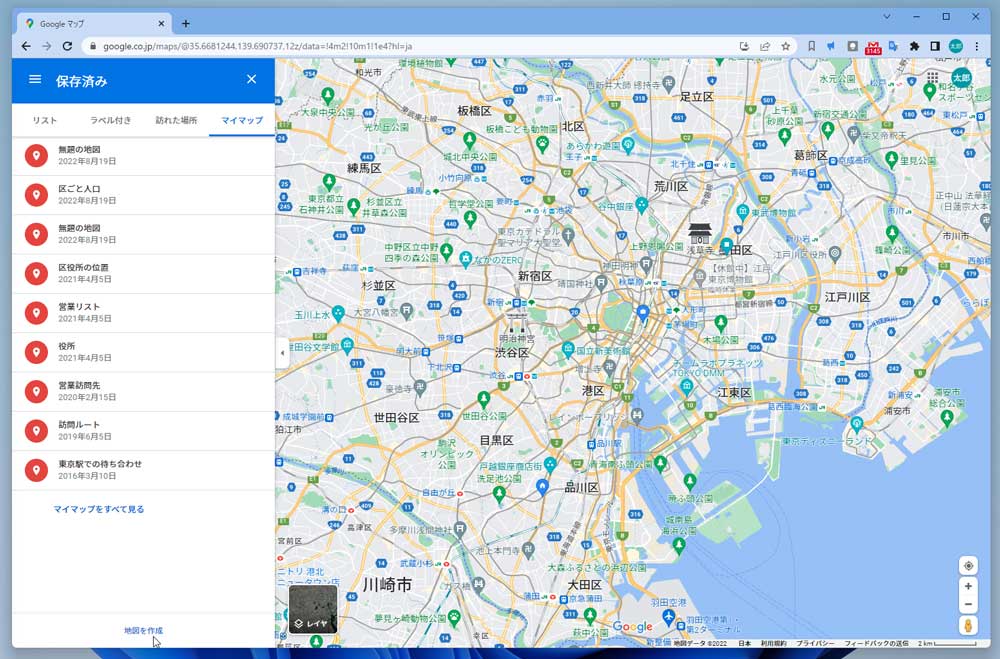Close the Saved (保存済み) panel
This screenshot has height=659, width=1000.
point(251,79)
